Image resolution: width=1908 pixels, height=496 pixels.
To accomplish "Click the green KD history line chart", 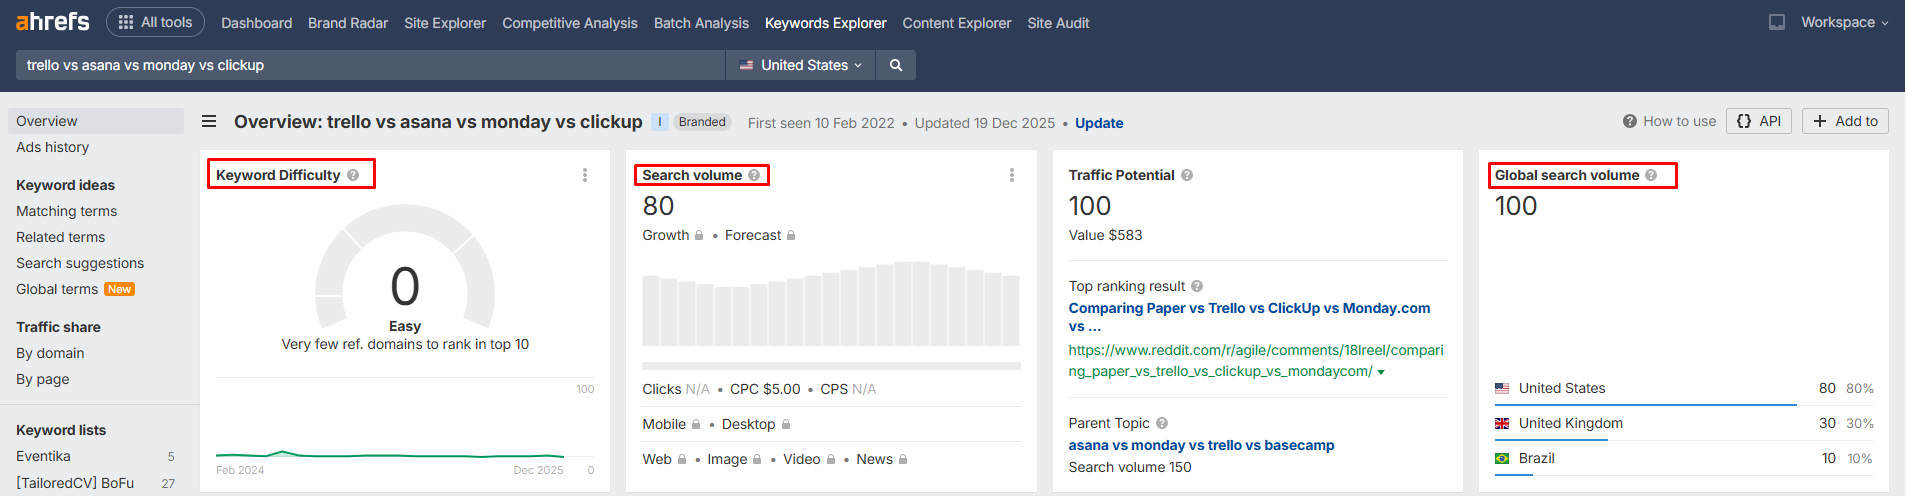I will [x=390, y=455].
